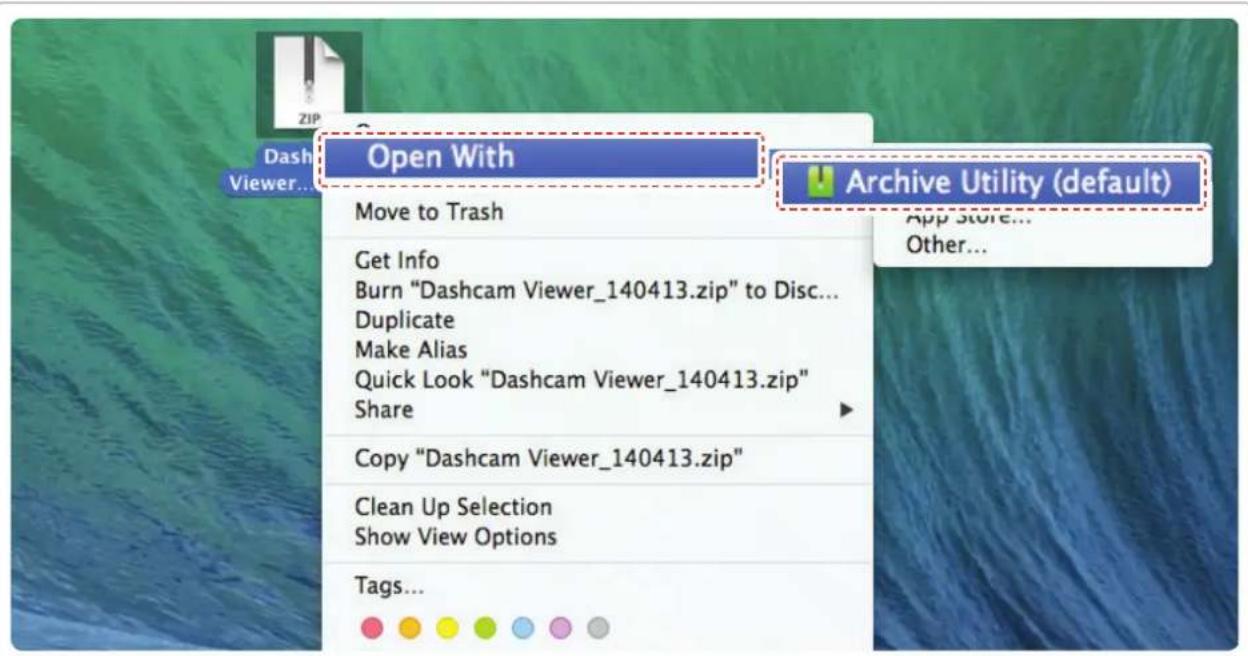Viewport: 1248px width, 656px height.
Task: Pick the green tag color
Action: click(484, 627)
